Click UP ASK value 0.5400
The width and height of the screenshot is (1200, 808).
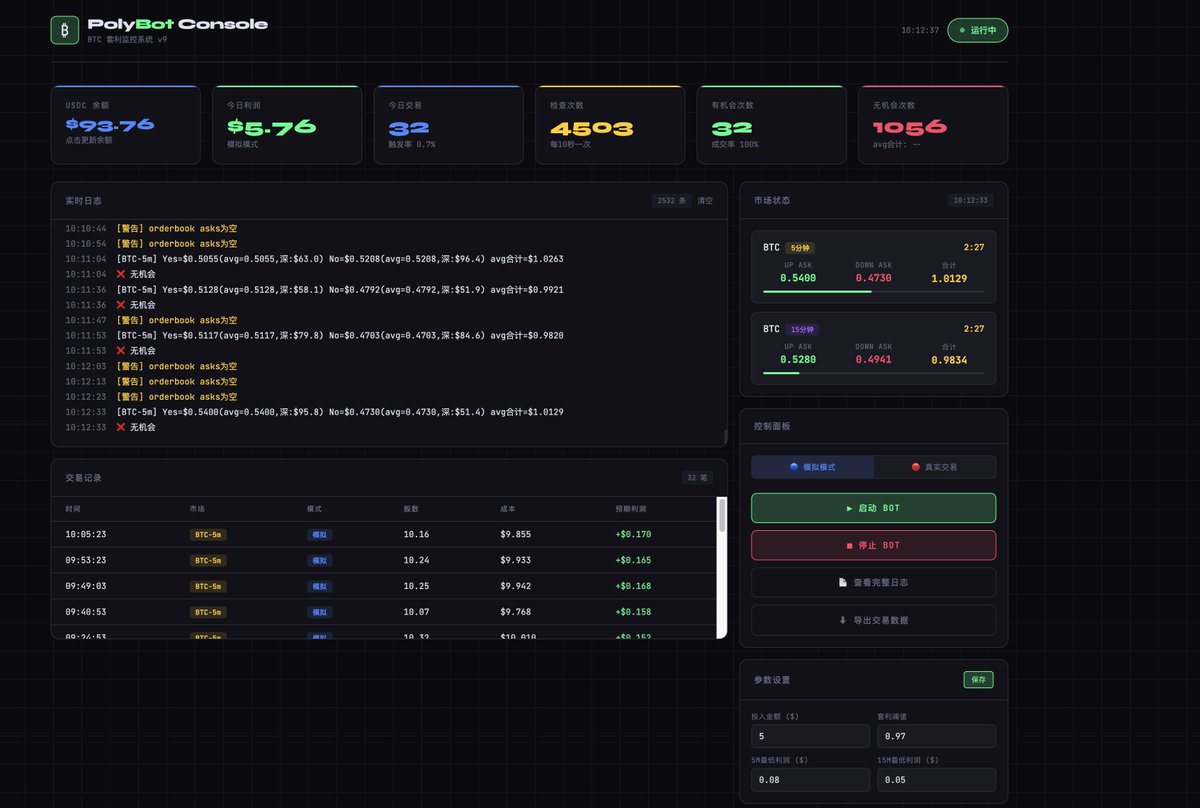tap(798, 278)
